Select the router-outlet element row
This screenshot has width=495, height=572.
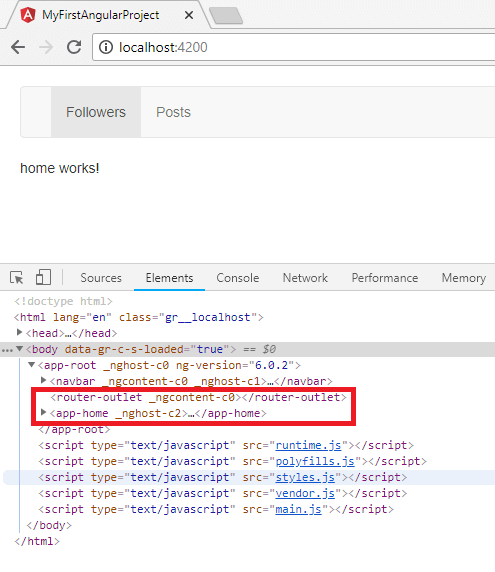pos(198,397)
